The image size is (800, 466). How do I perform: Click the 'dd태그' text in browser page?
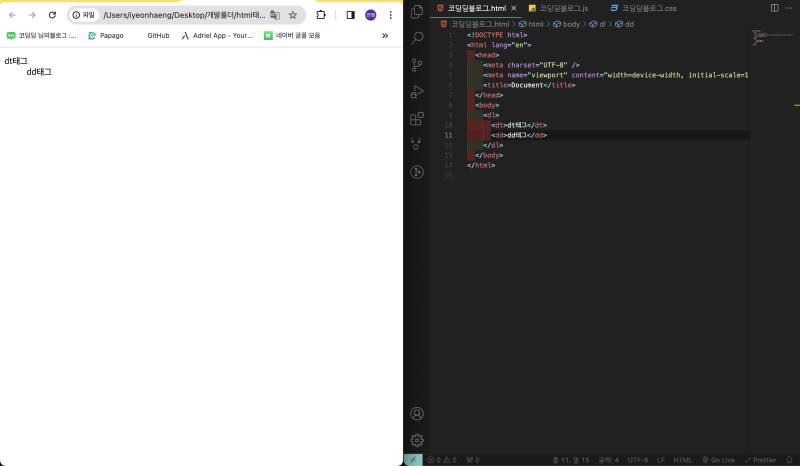coord(39,72)
